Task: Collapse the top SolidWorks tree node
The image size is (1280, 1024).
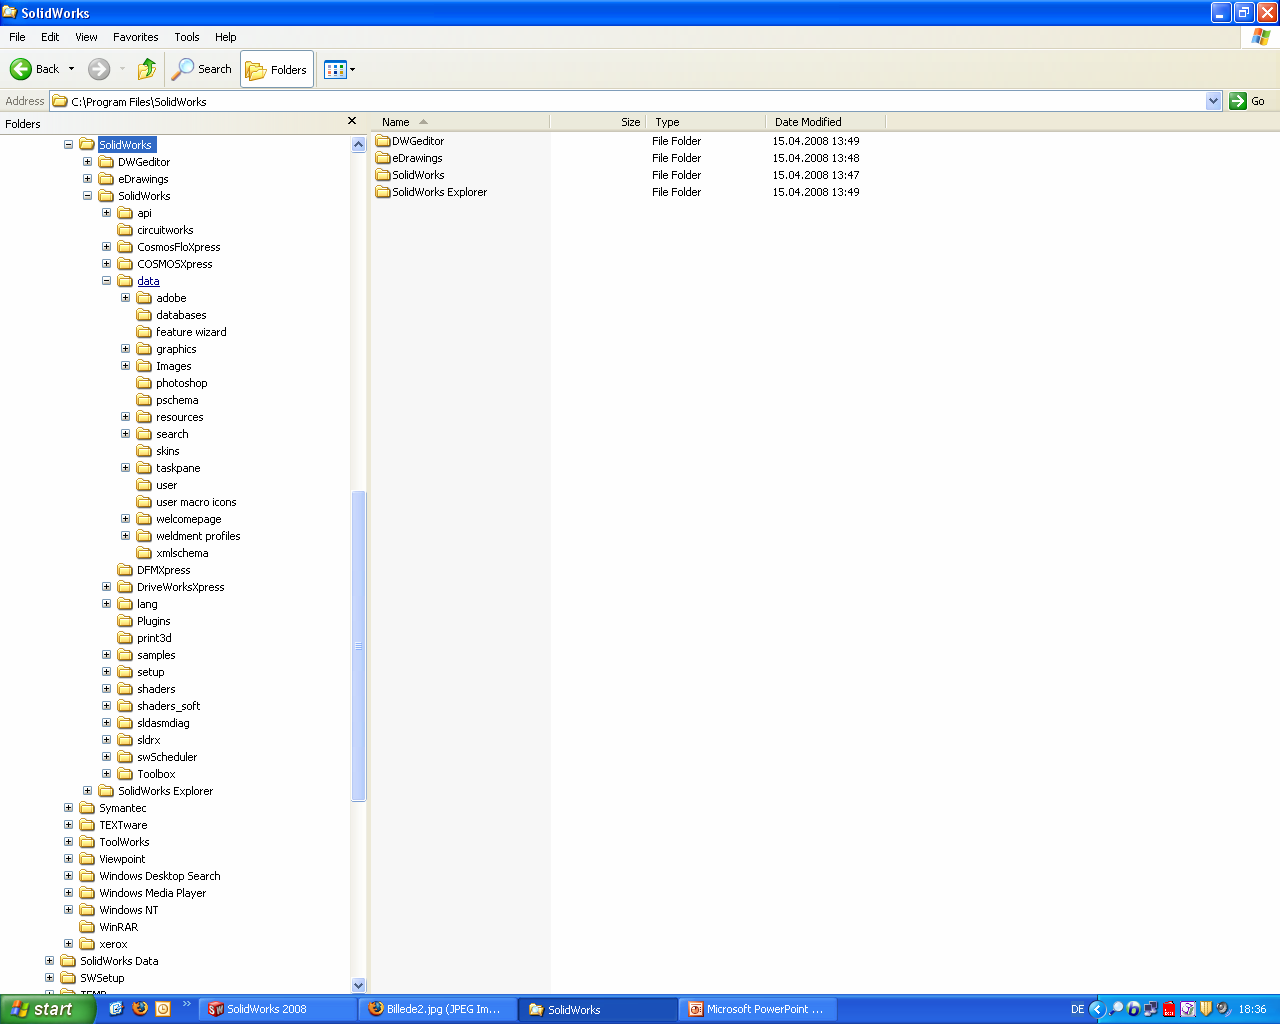Action: pyautogui.click(x=68, y=145)
